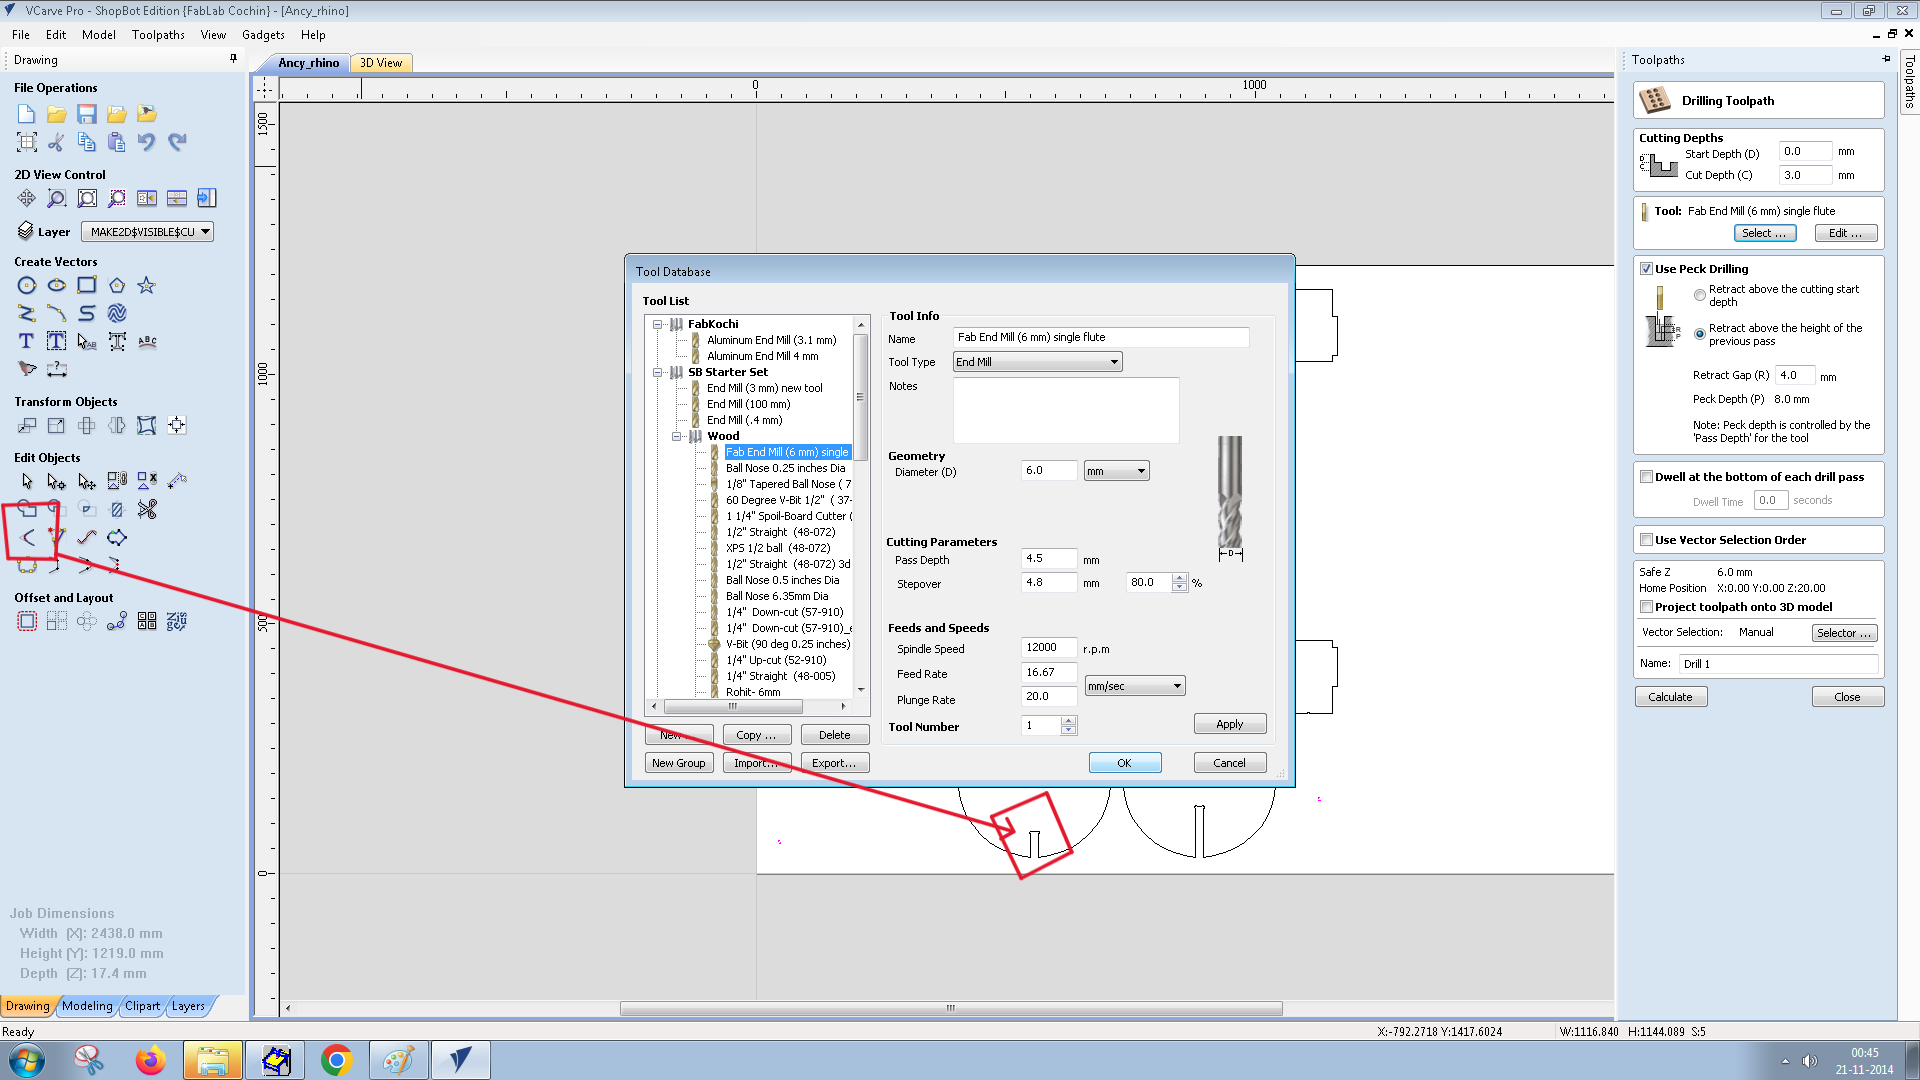Collapse the Wood tool group
This screenshot has height=1080, width=1920.
[677, 436]
